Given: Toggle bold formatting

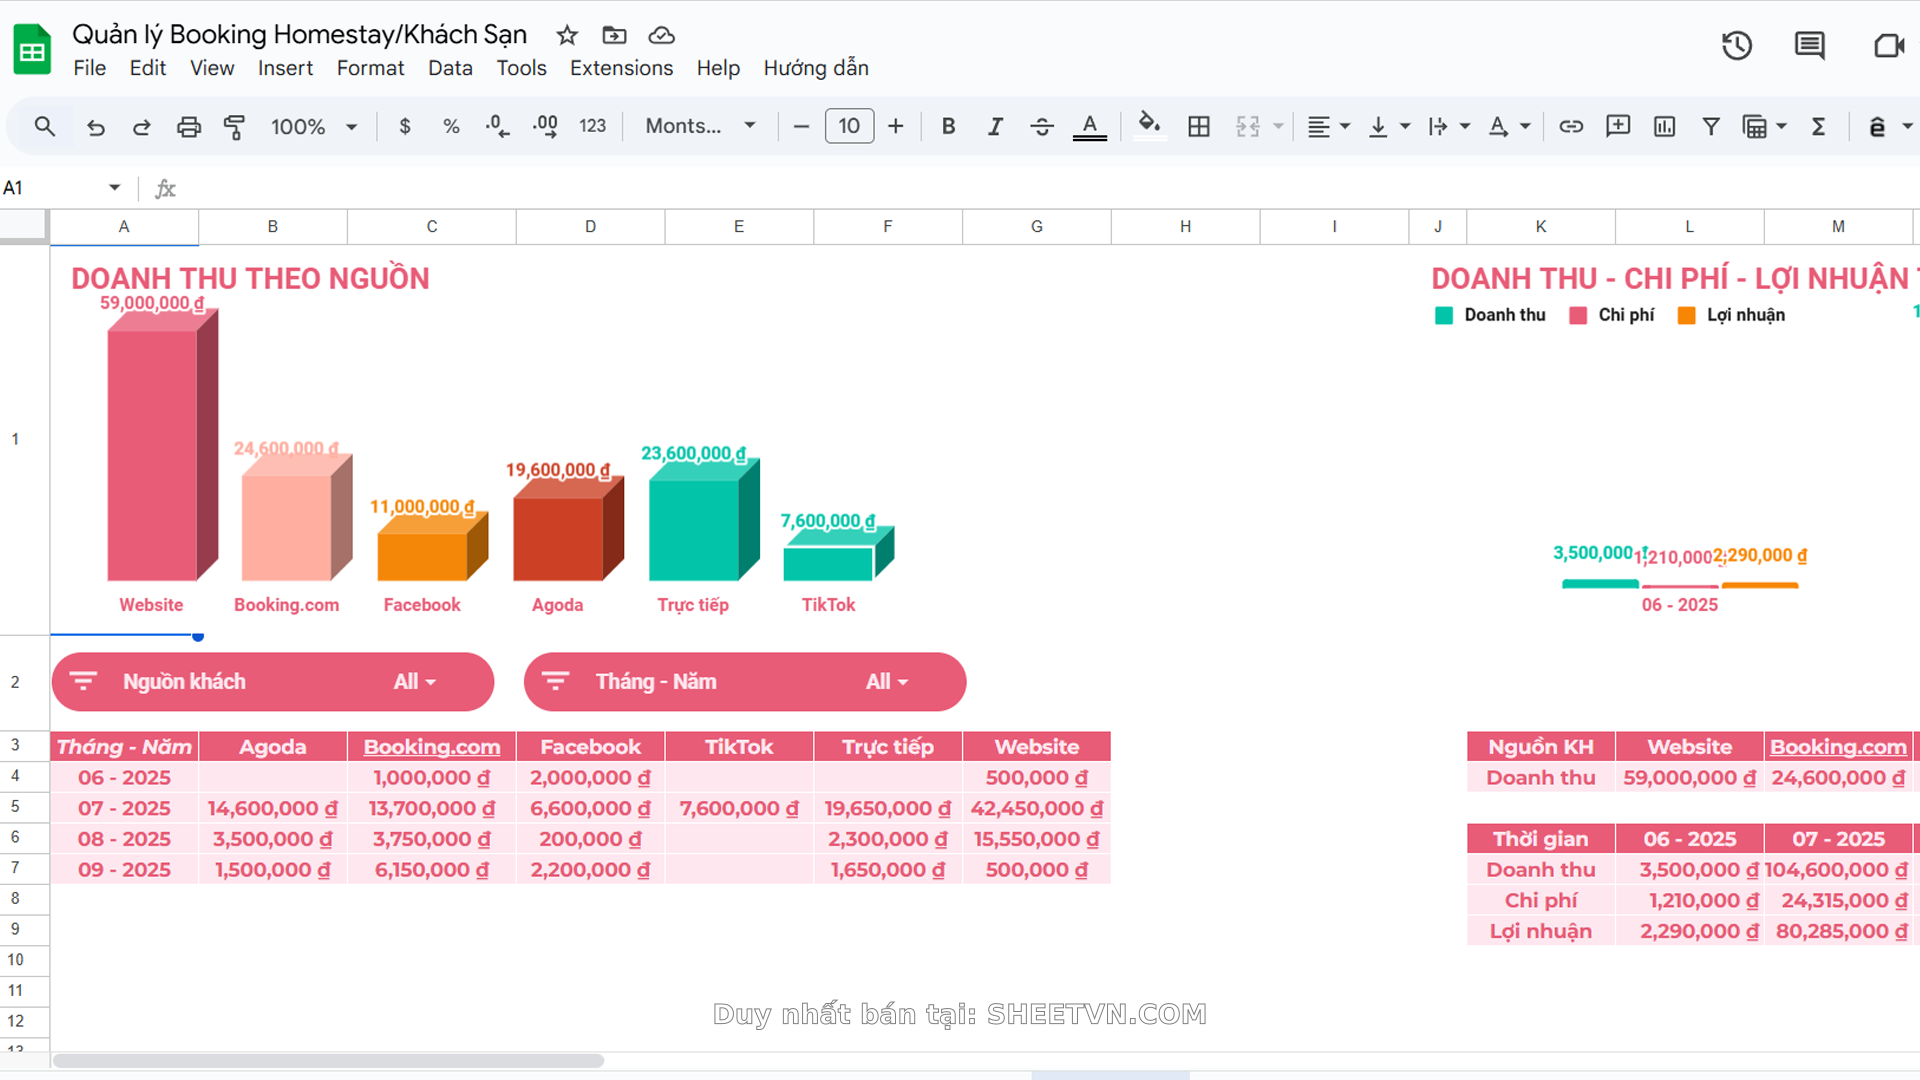Looking at the screenshot, I should coord(948,127).
